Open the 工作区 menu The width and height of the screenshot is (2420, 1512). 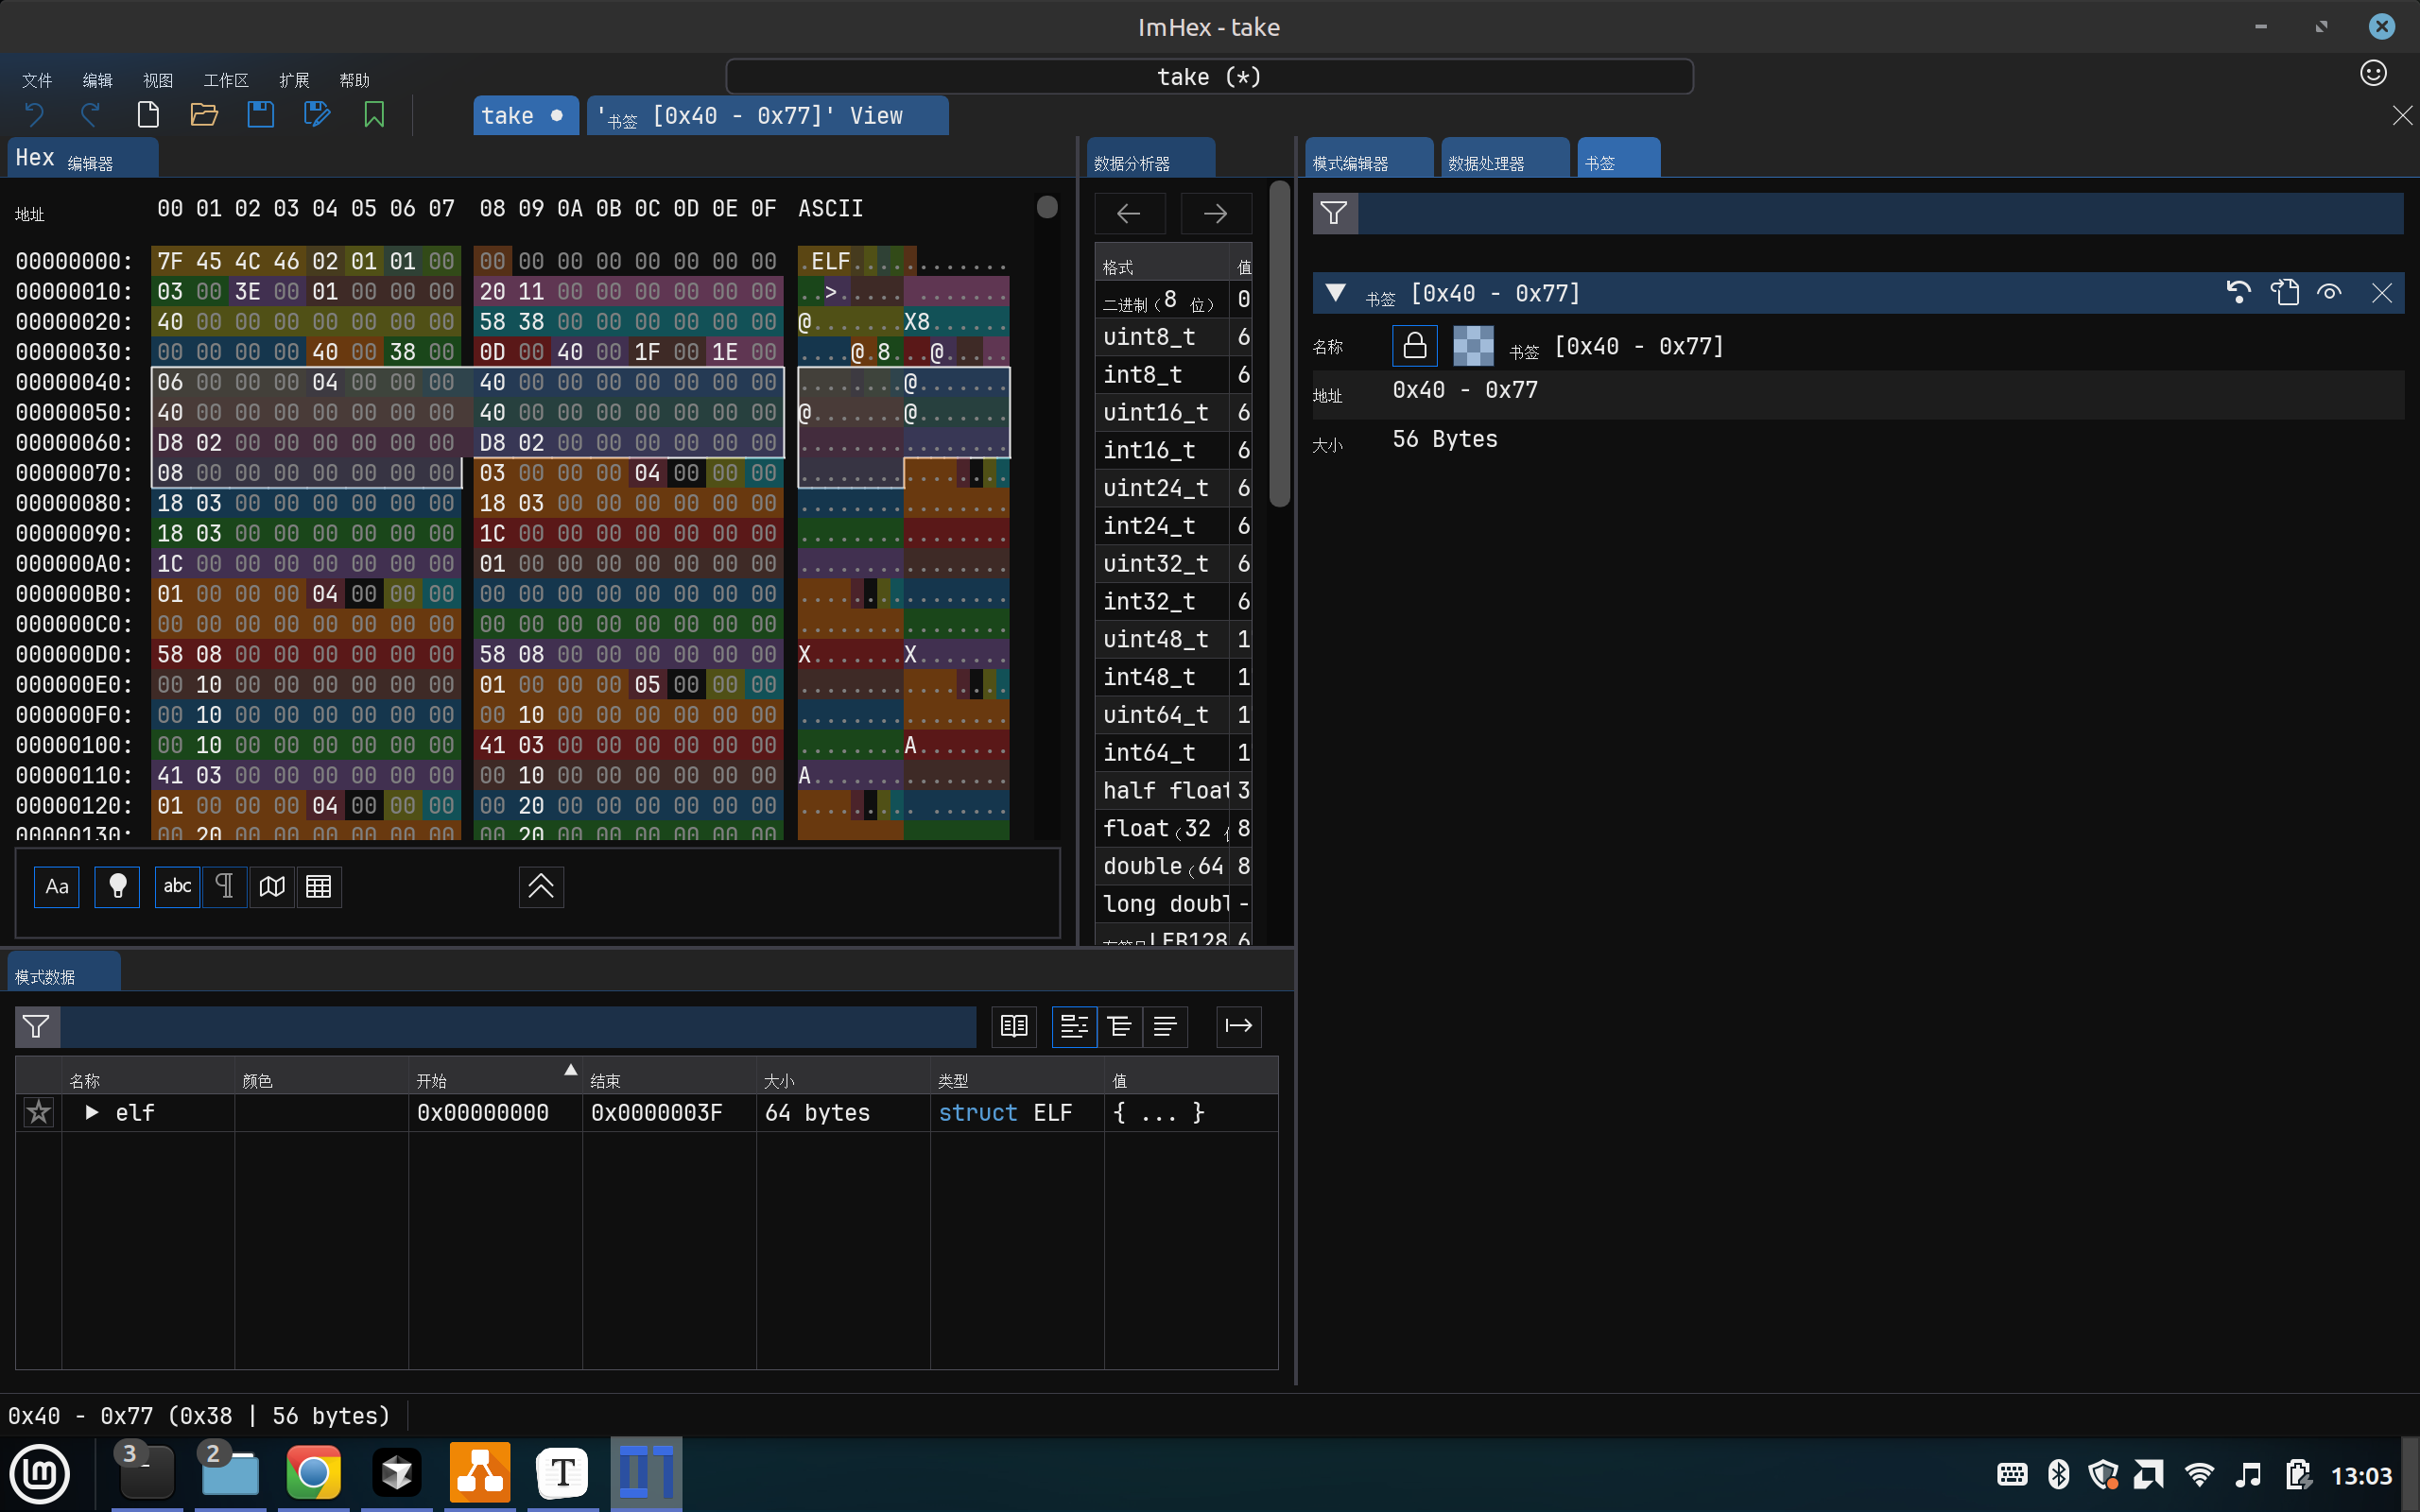[225, 80]
